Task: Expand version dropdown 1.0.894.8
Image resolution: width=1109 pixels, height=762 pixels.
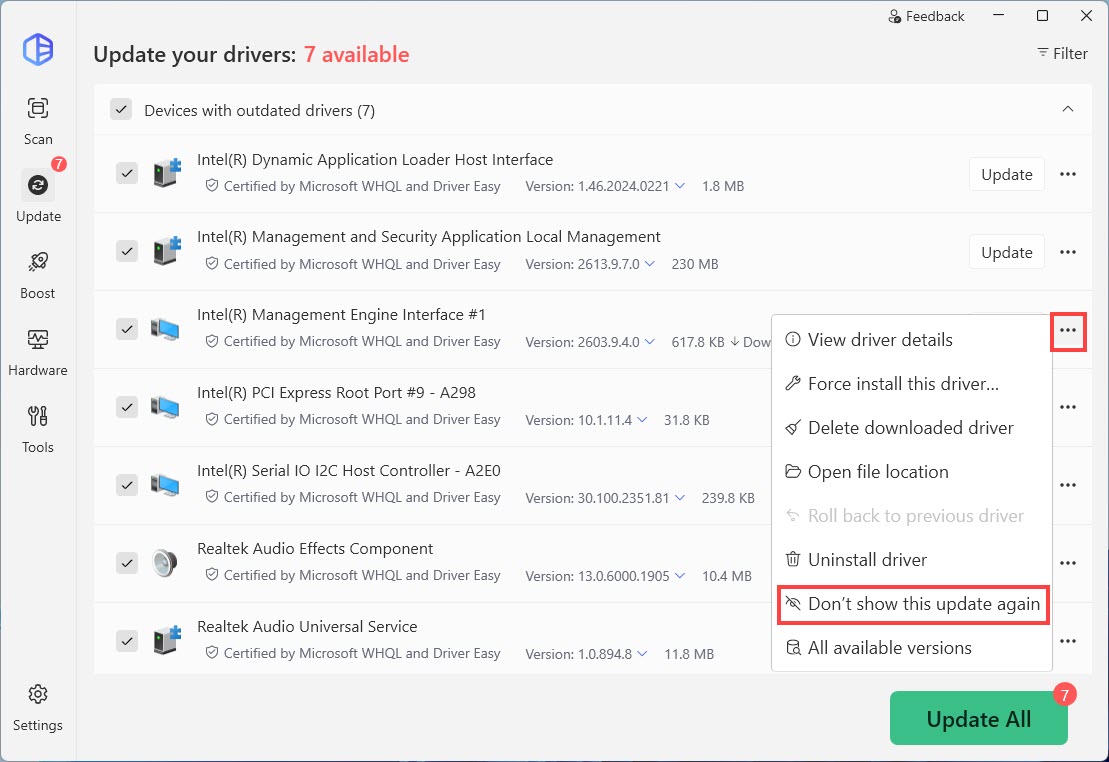Action: (642, 653)
